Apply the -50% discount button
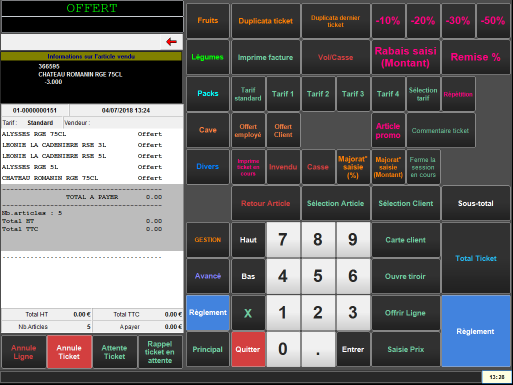The image size is (513, 385). point(493,21)
